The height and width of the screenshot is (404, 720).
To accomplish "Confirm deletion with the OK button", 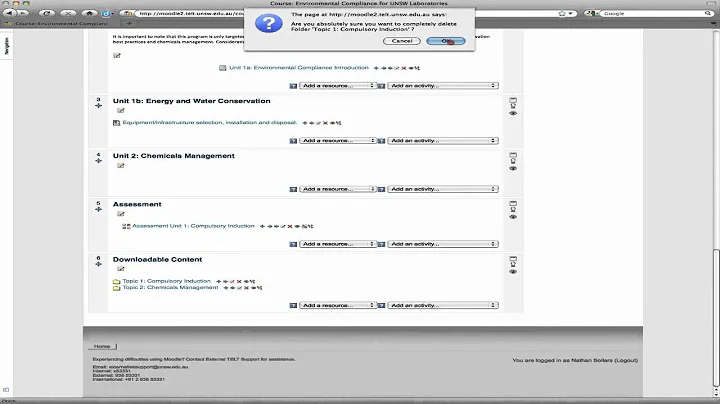I will [446, 41].
